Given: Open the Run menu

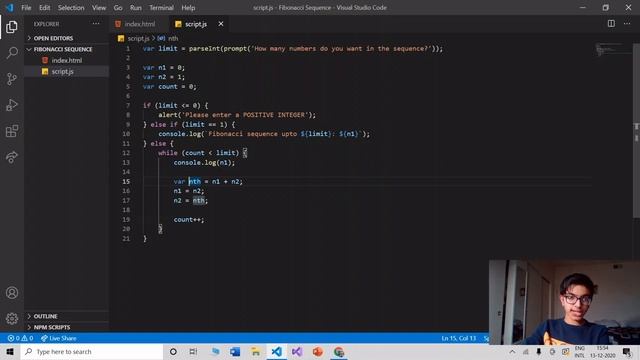Looking at the screenshot, I should coord(136,8).
